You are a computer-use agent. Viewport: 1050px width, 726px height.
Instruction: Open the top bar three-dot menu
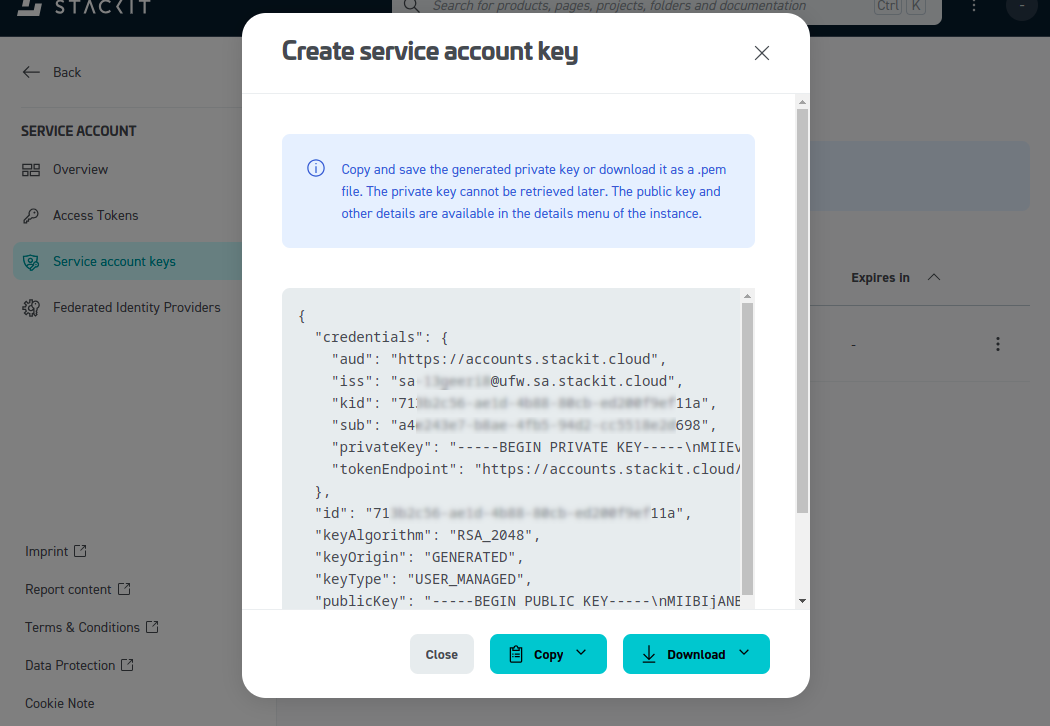click(x=974, y=6)
